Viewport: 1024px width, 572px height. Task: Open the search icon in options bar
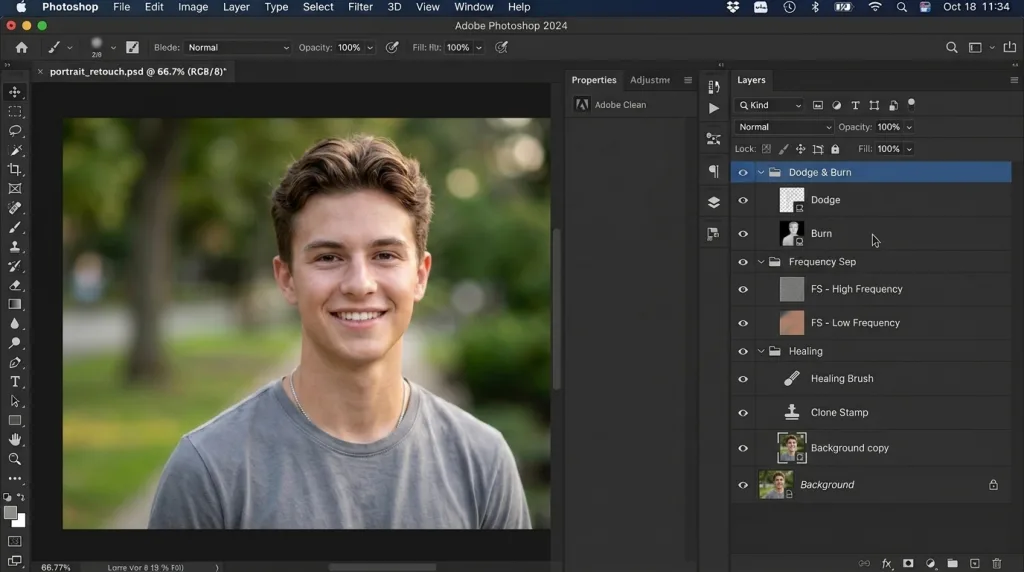coord(952,48)
